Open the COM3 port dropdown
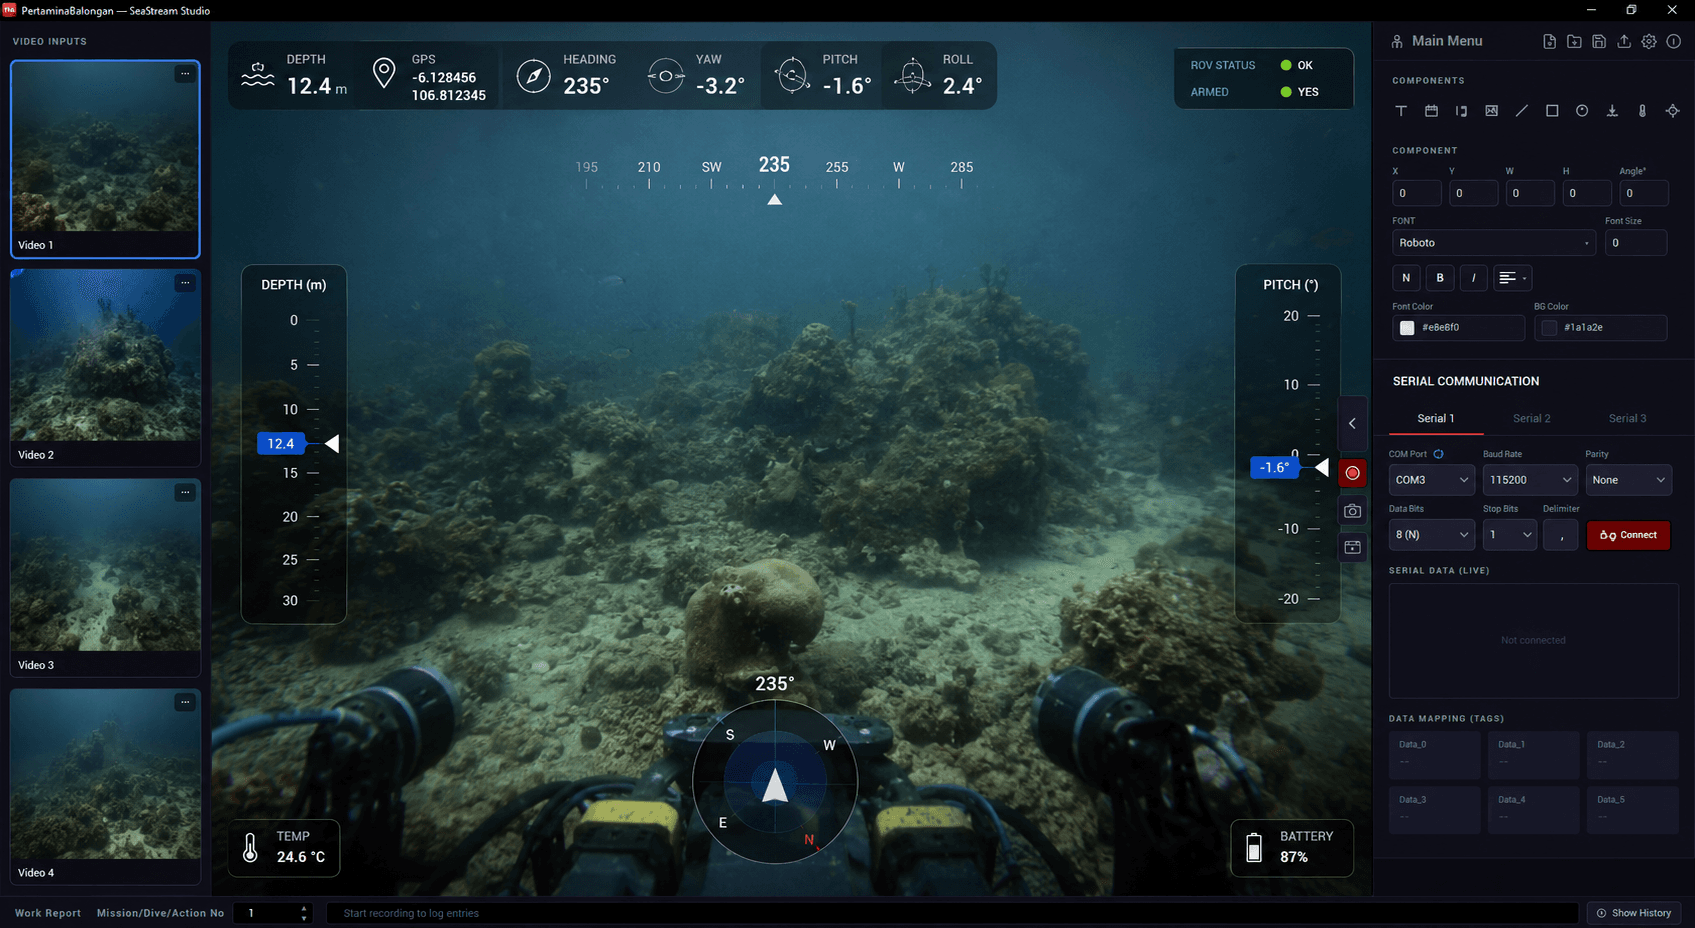This screenshot has height=928, width=1695. 1431,480
